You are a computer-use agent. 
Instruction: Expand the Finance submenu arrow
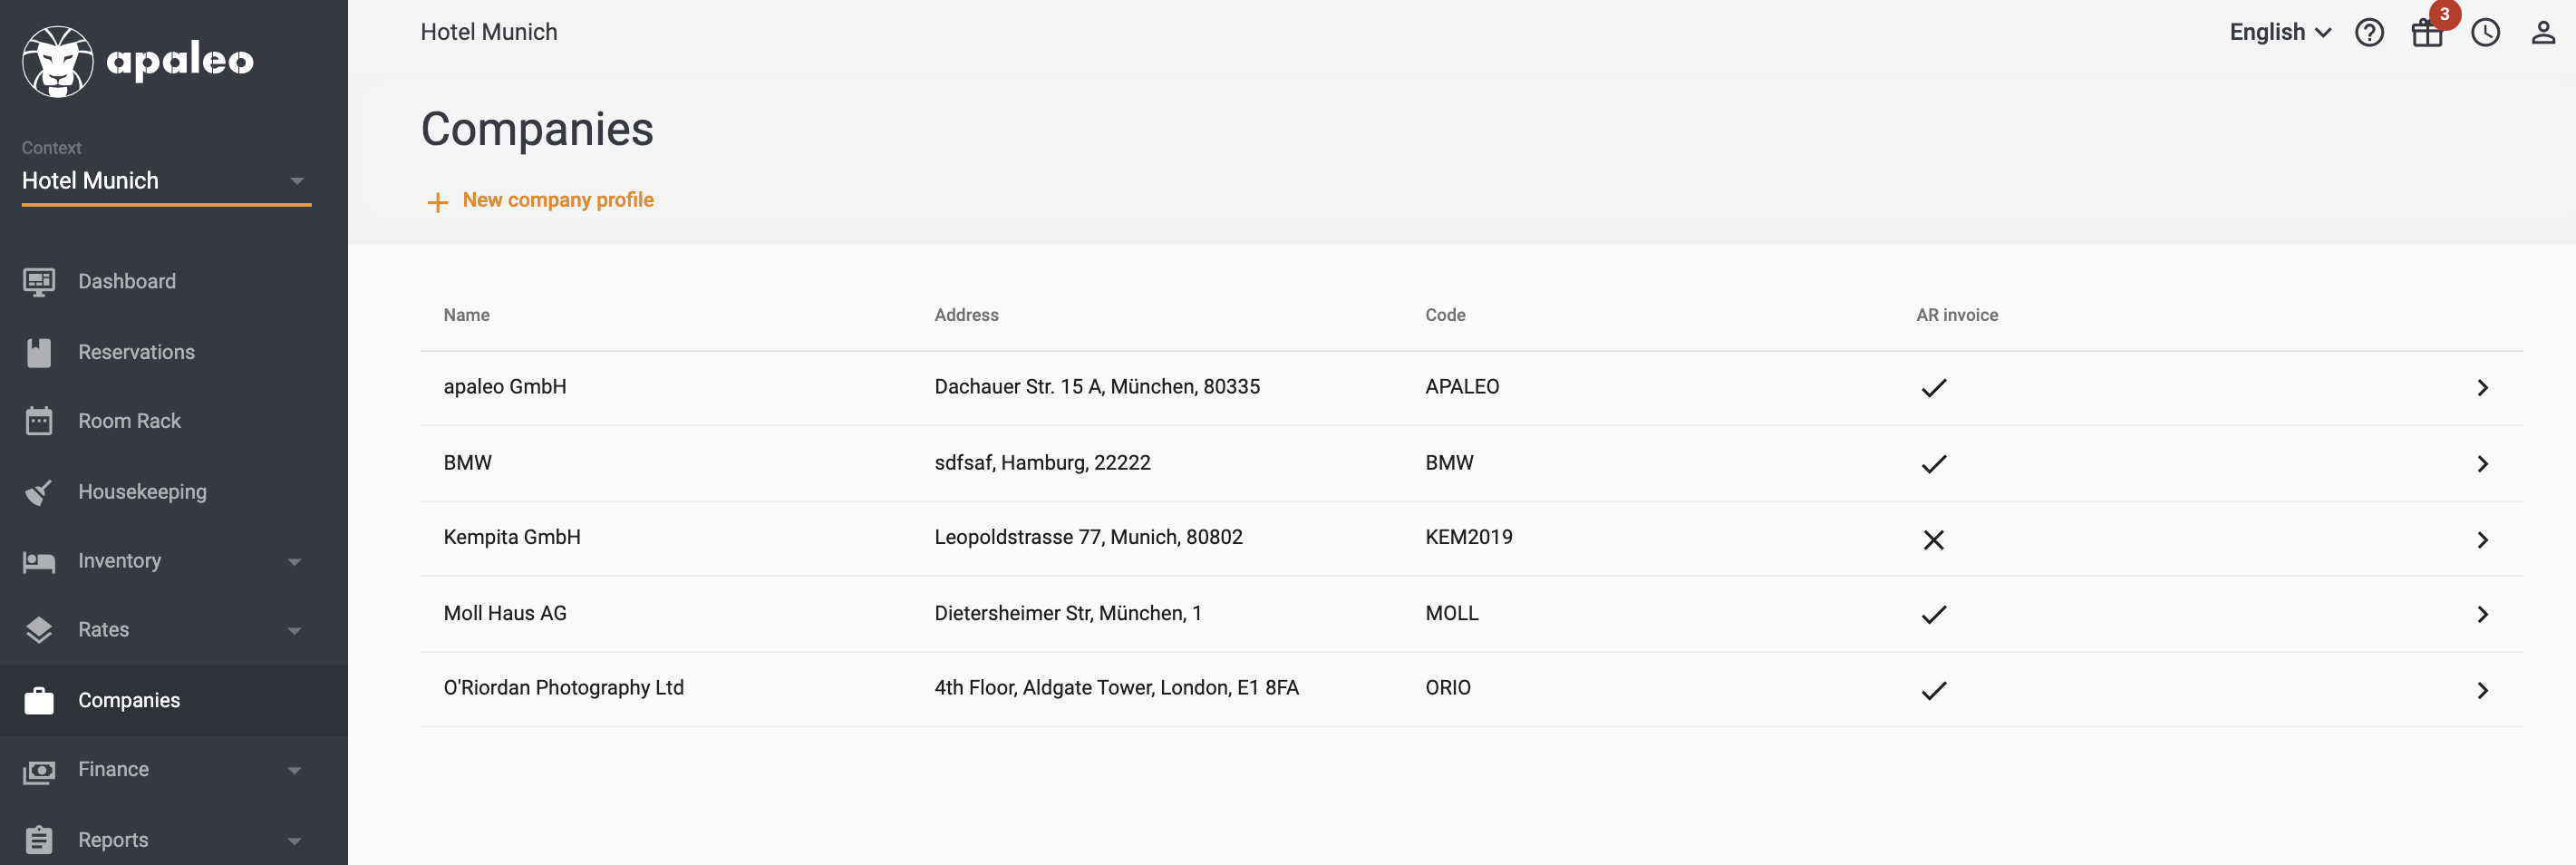pyautogui.click(x=294, y=771)
